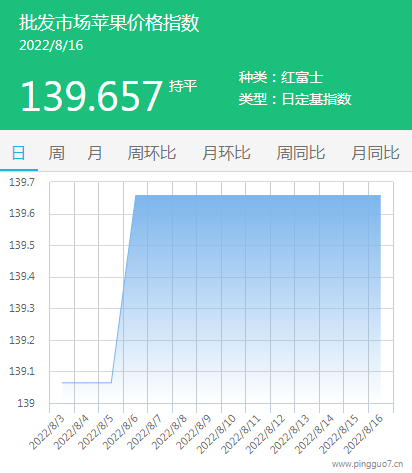The height and width of the screenshot is (473, 412).
Task: Click the 2022/8/10 x-axis label
Action: pyautogui.click(x=216, y=435)
